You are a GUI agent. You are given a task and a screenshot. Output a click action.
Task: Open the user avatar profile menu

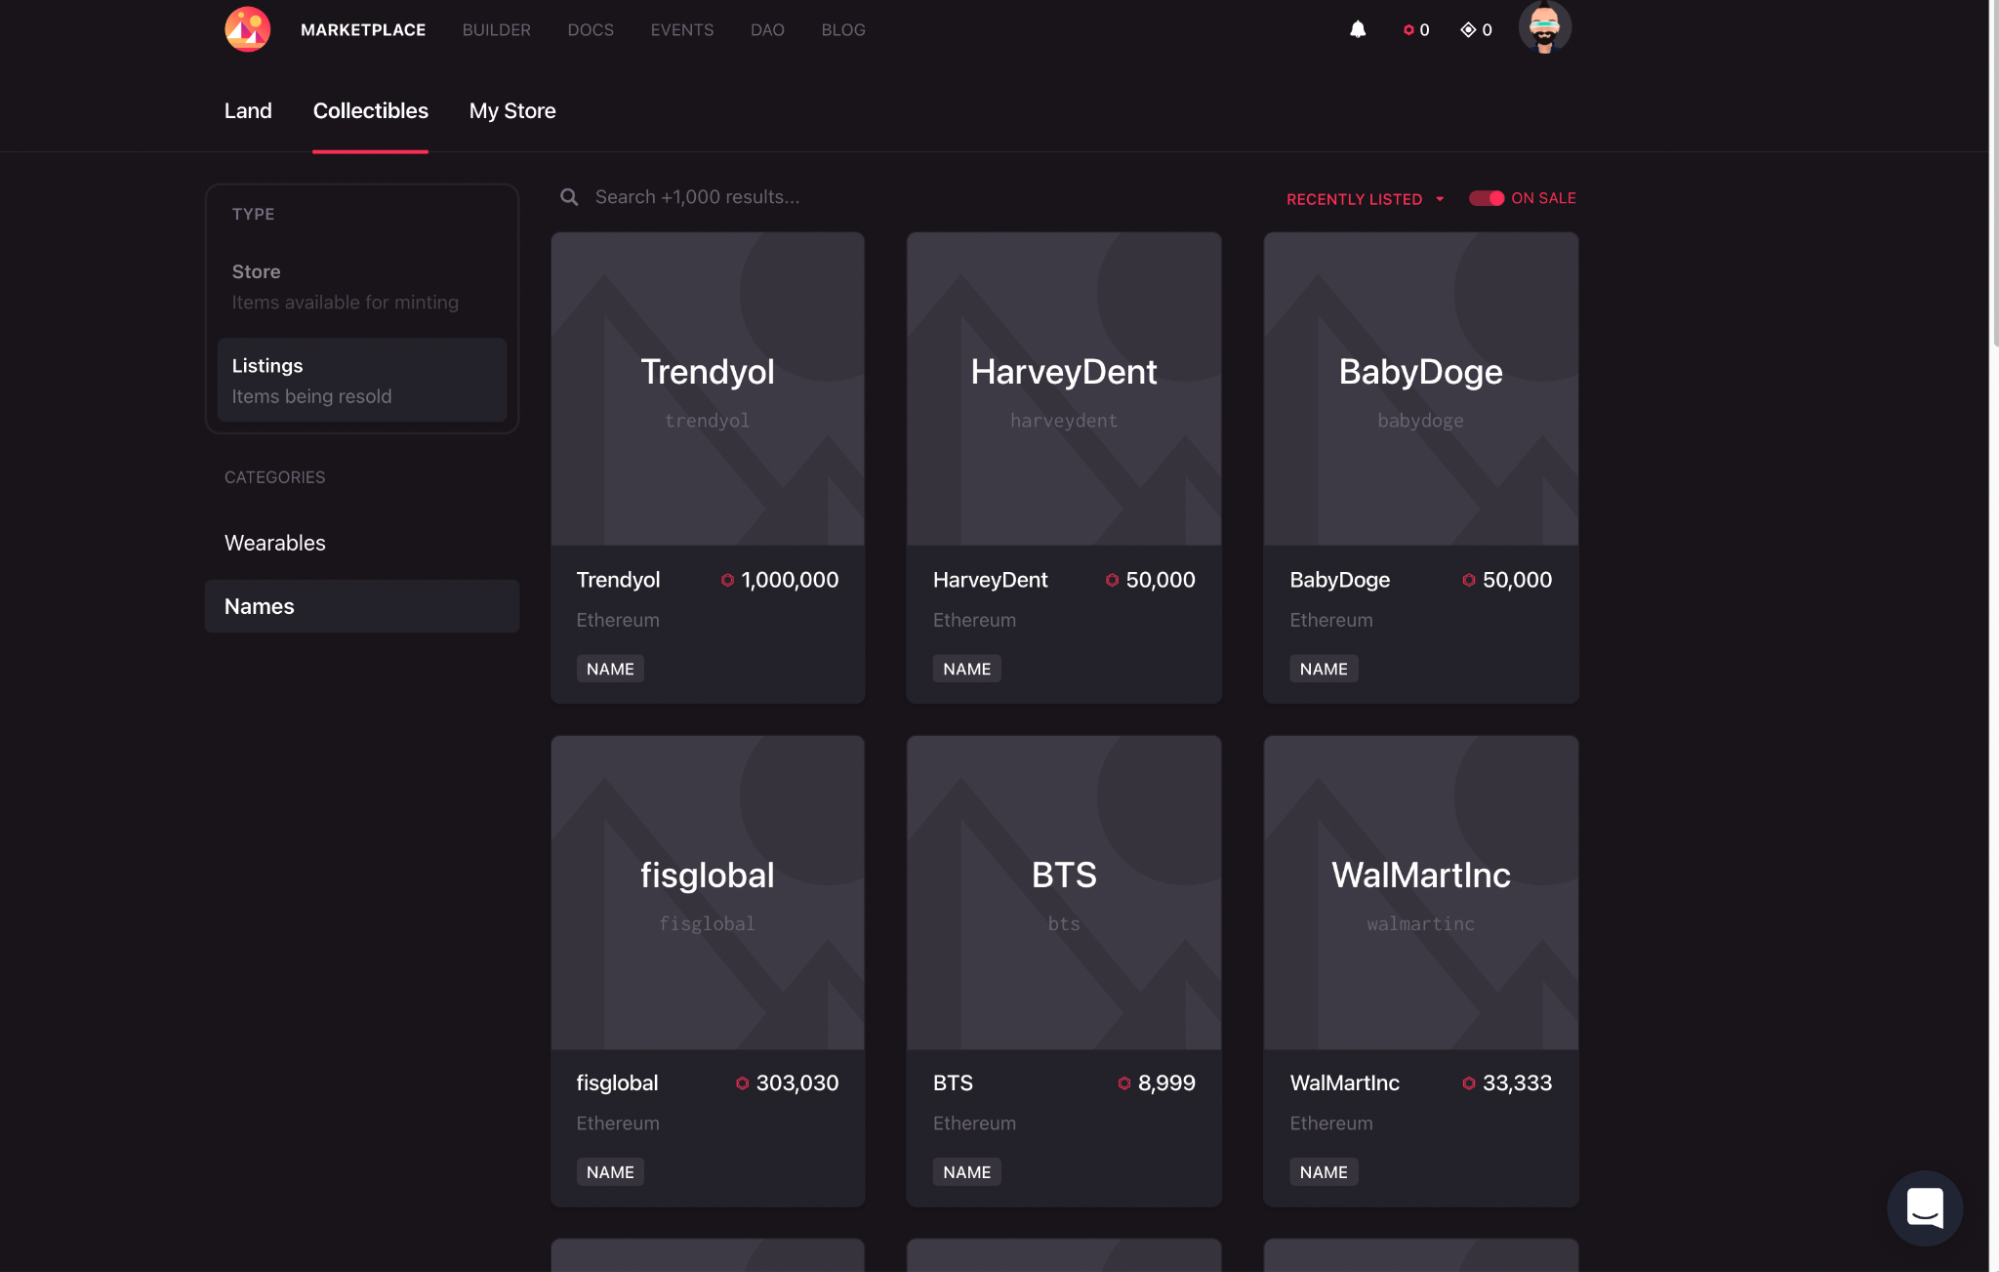tap(1544, 27)
